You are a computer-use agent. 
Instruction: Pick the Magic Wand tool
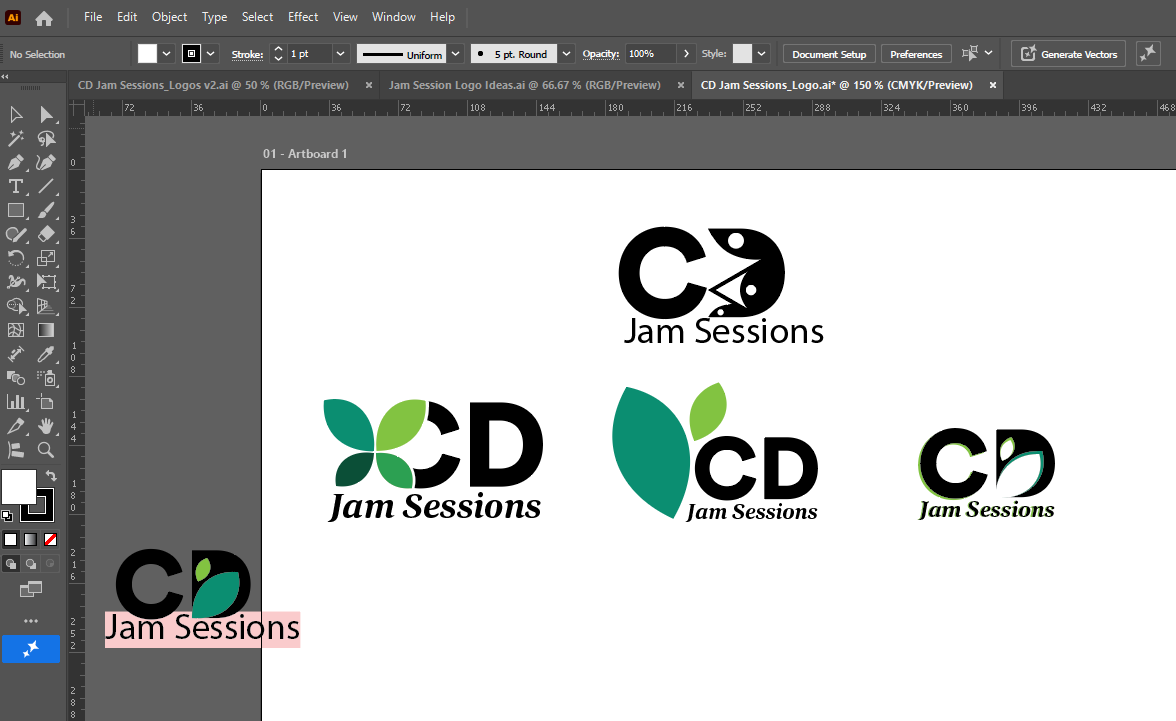pos(15,139)
